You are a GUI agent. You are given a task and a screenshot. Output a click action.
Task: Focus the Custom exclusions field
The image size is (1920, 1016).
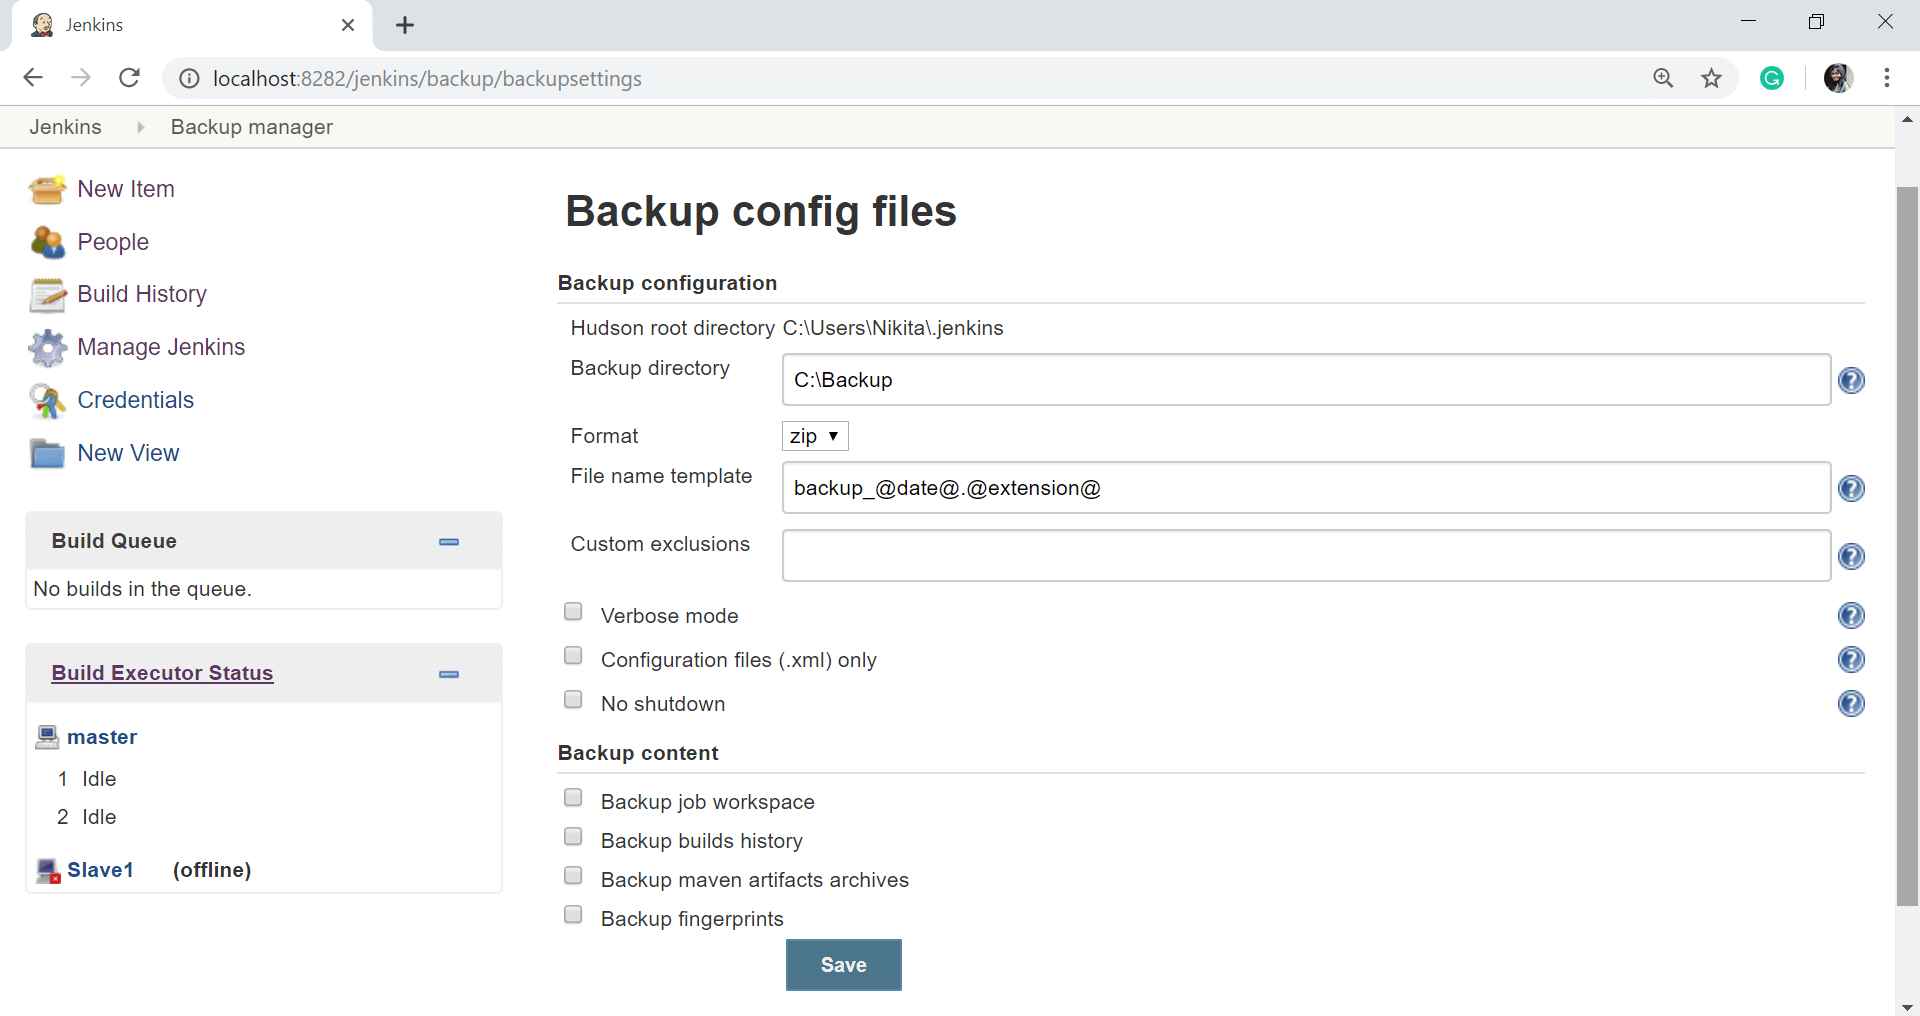pos(1306,556)
